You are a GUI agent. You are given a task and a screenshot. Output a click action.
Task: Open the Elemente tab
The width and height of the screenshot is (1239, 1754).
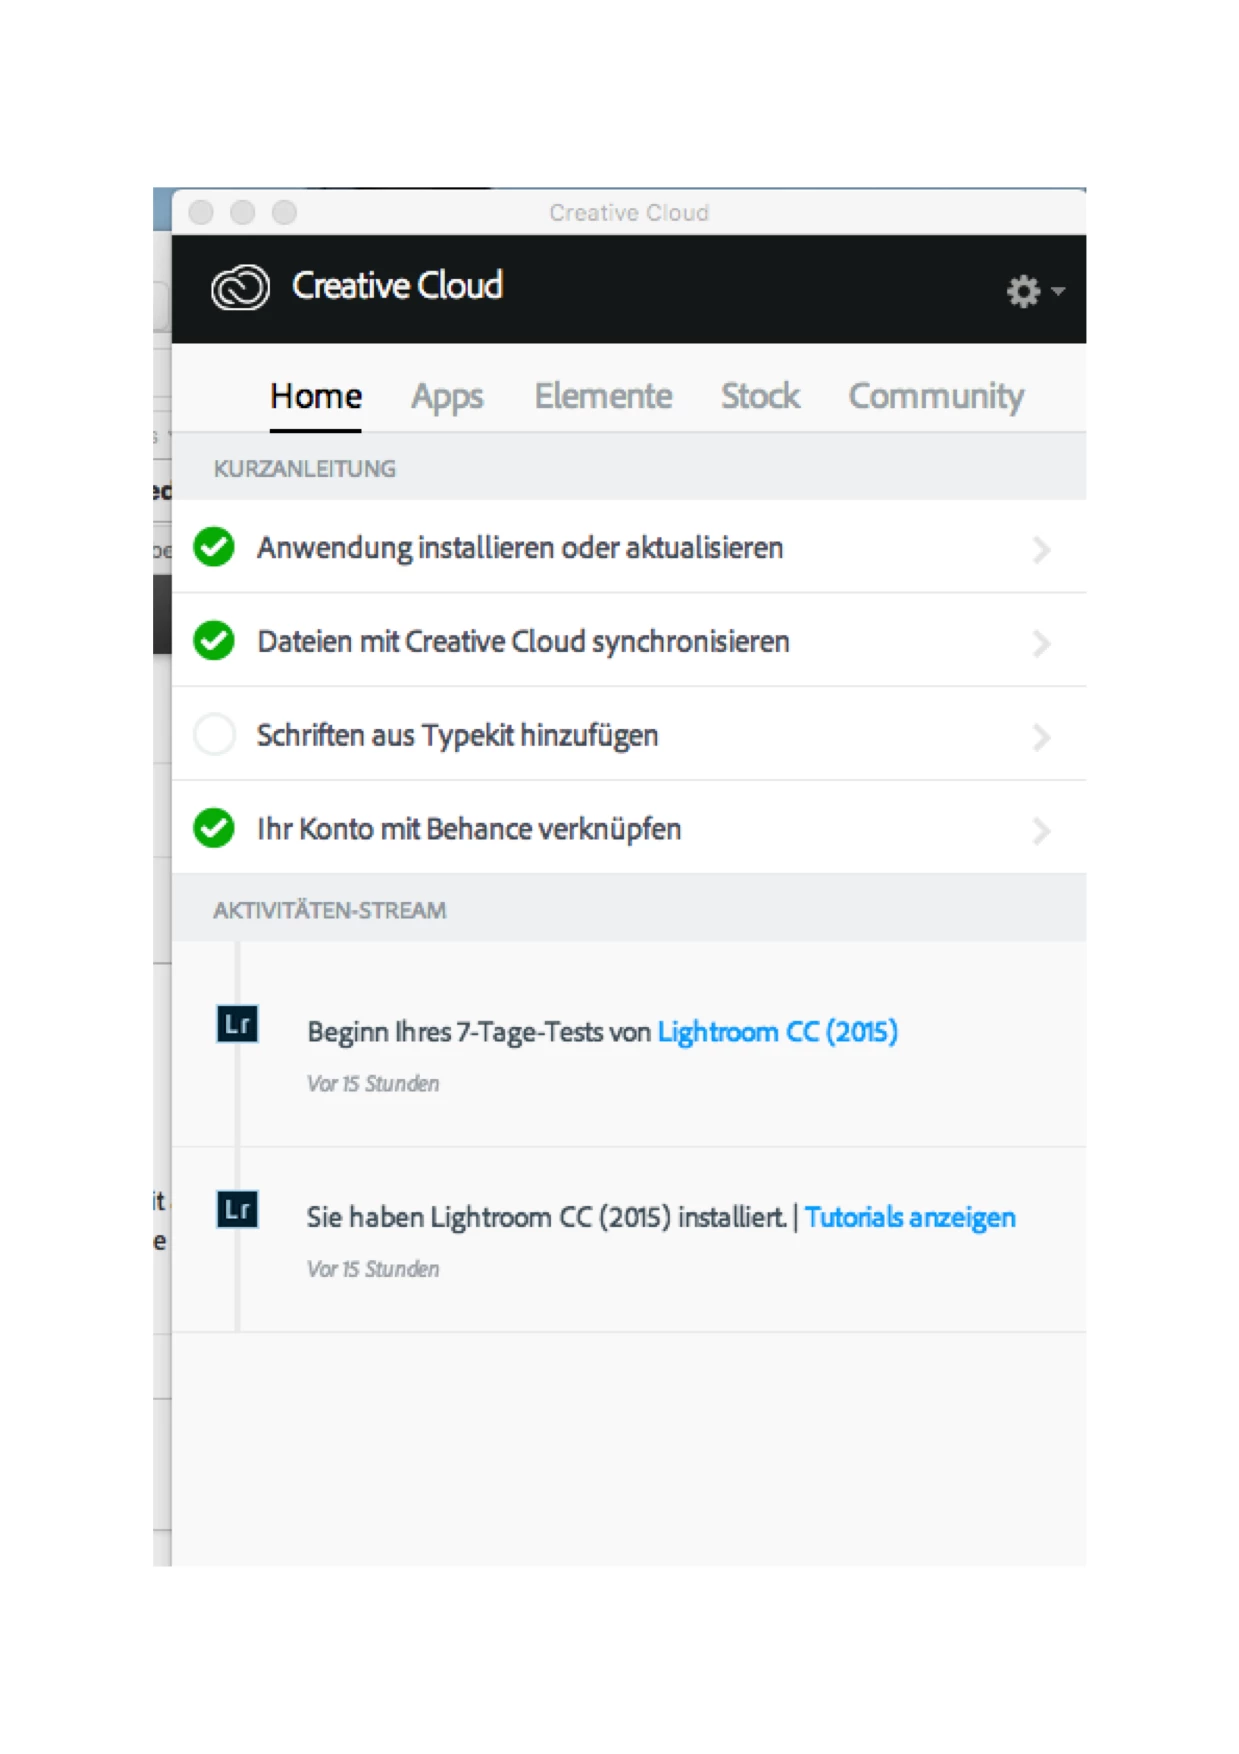[603, 396]
